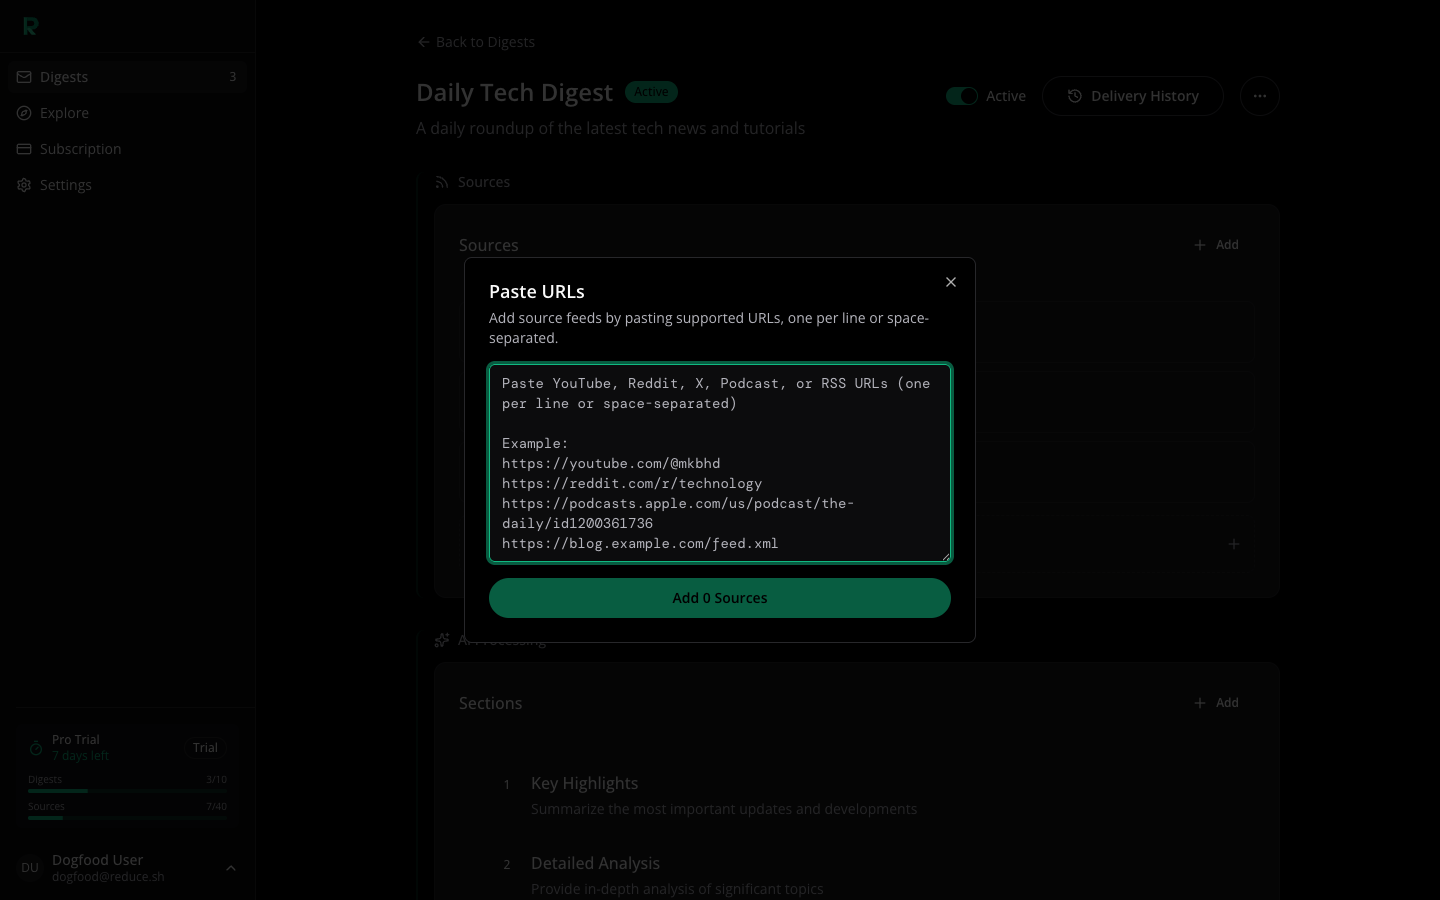Expand the Dogfood User account menu
The width and height of the screenshot is (1440, 900).
pyautogui.click(x=231, y=868)
